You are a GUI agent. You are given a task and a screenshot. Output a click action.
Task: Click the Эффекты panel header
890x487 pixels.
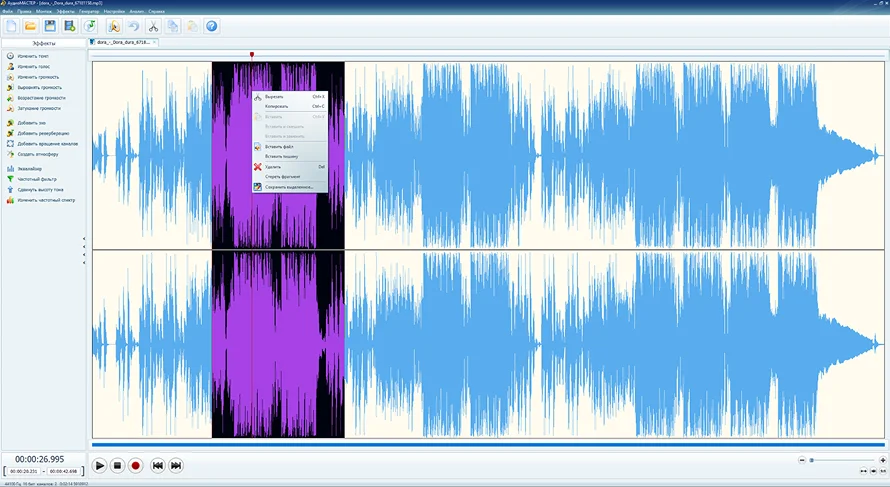44,43
